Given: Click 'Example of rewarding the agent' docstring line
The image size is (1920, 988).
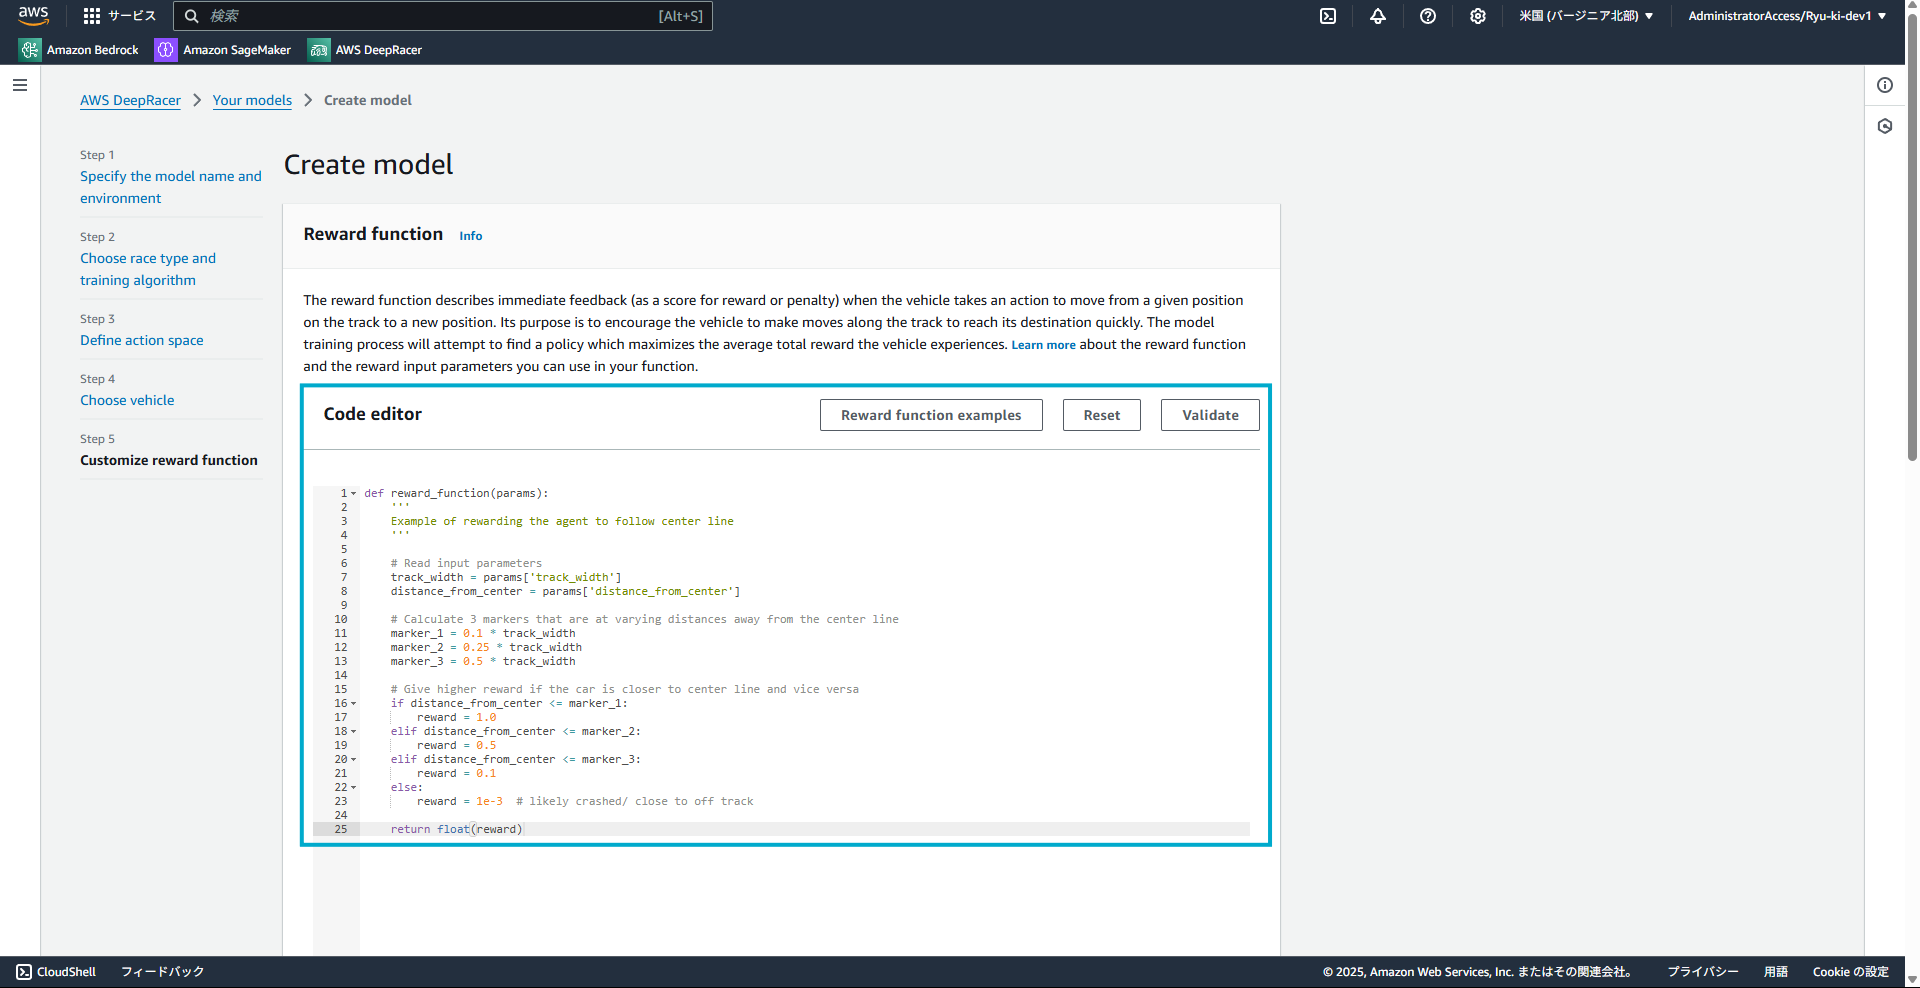Looking at the screenshot, I should pyautogui.click(x=562, y=522).
